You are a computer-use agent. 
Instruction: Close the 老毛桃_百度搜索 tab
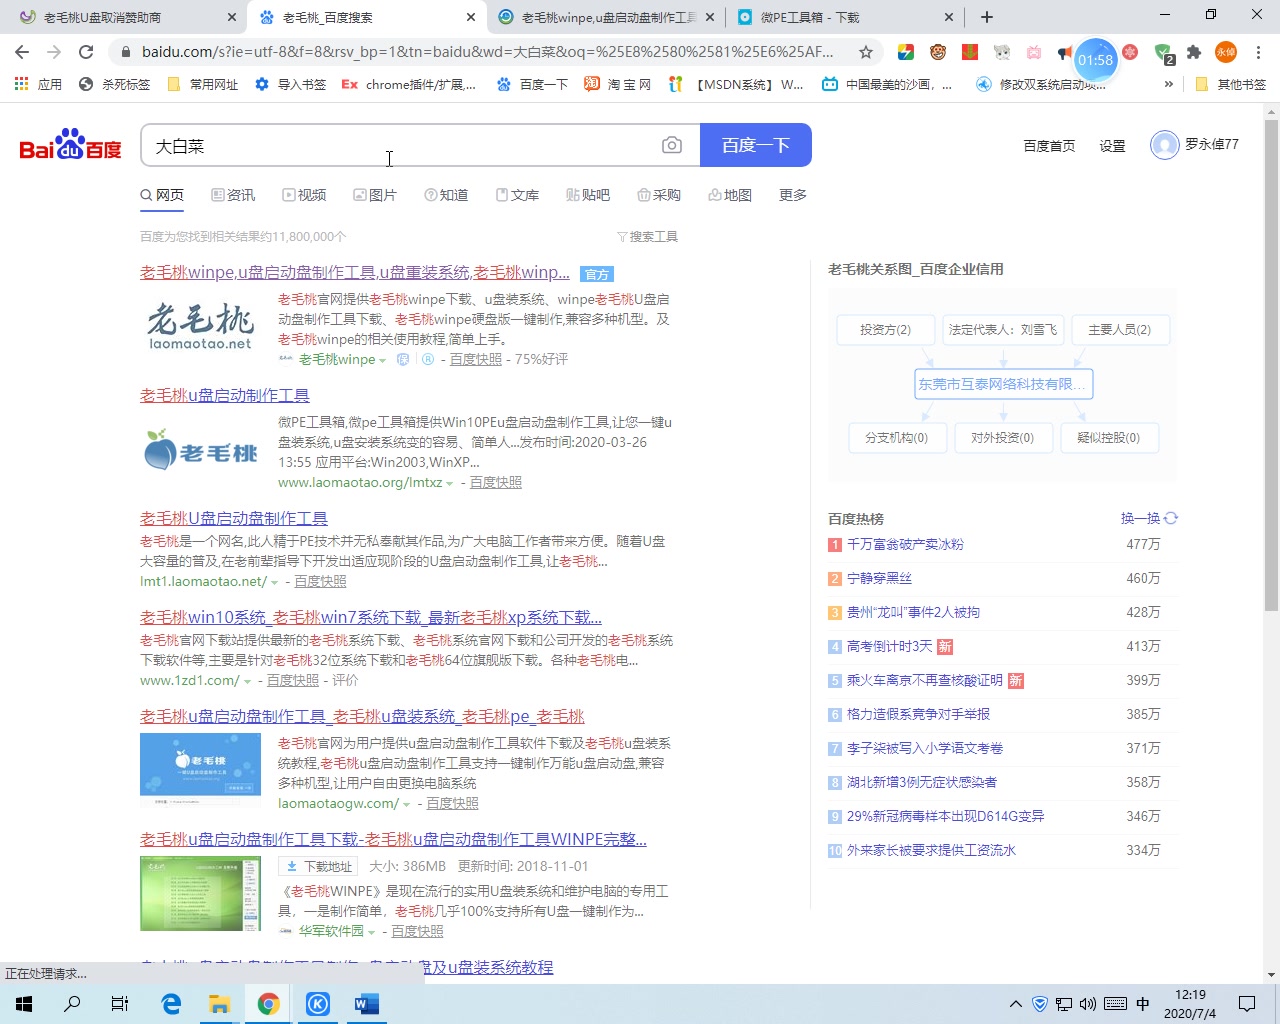(x=471, y=17)
